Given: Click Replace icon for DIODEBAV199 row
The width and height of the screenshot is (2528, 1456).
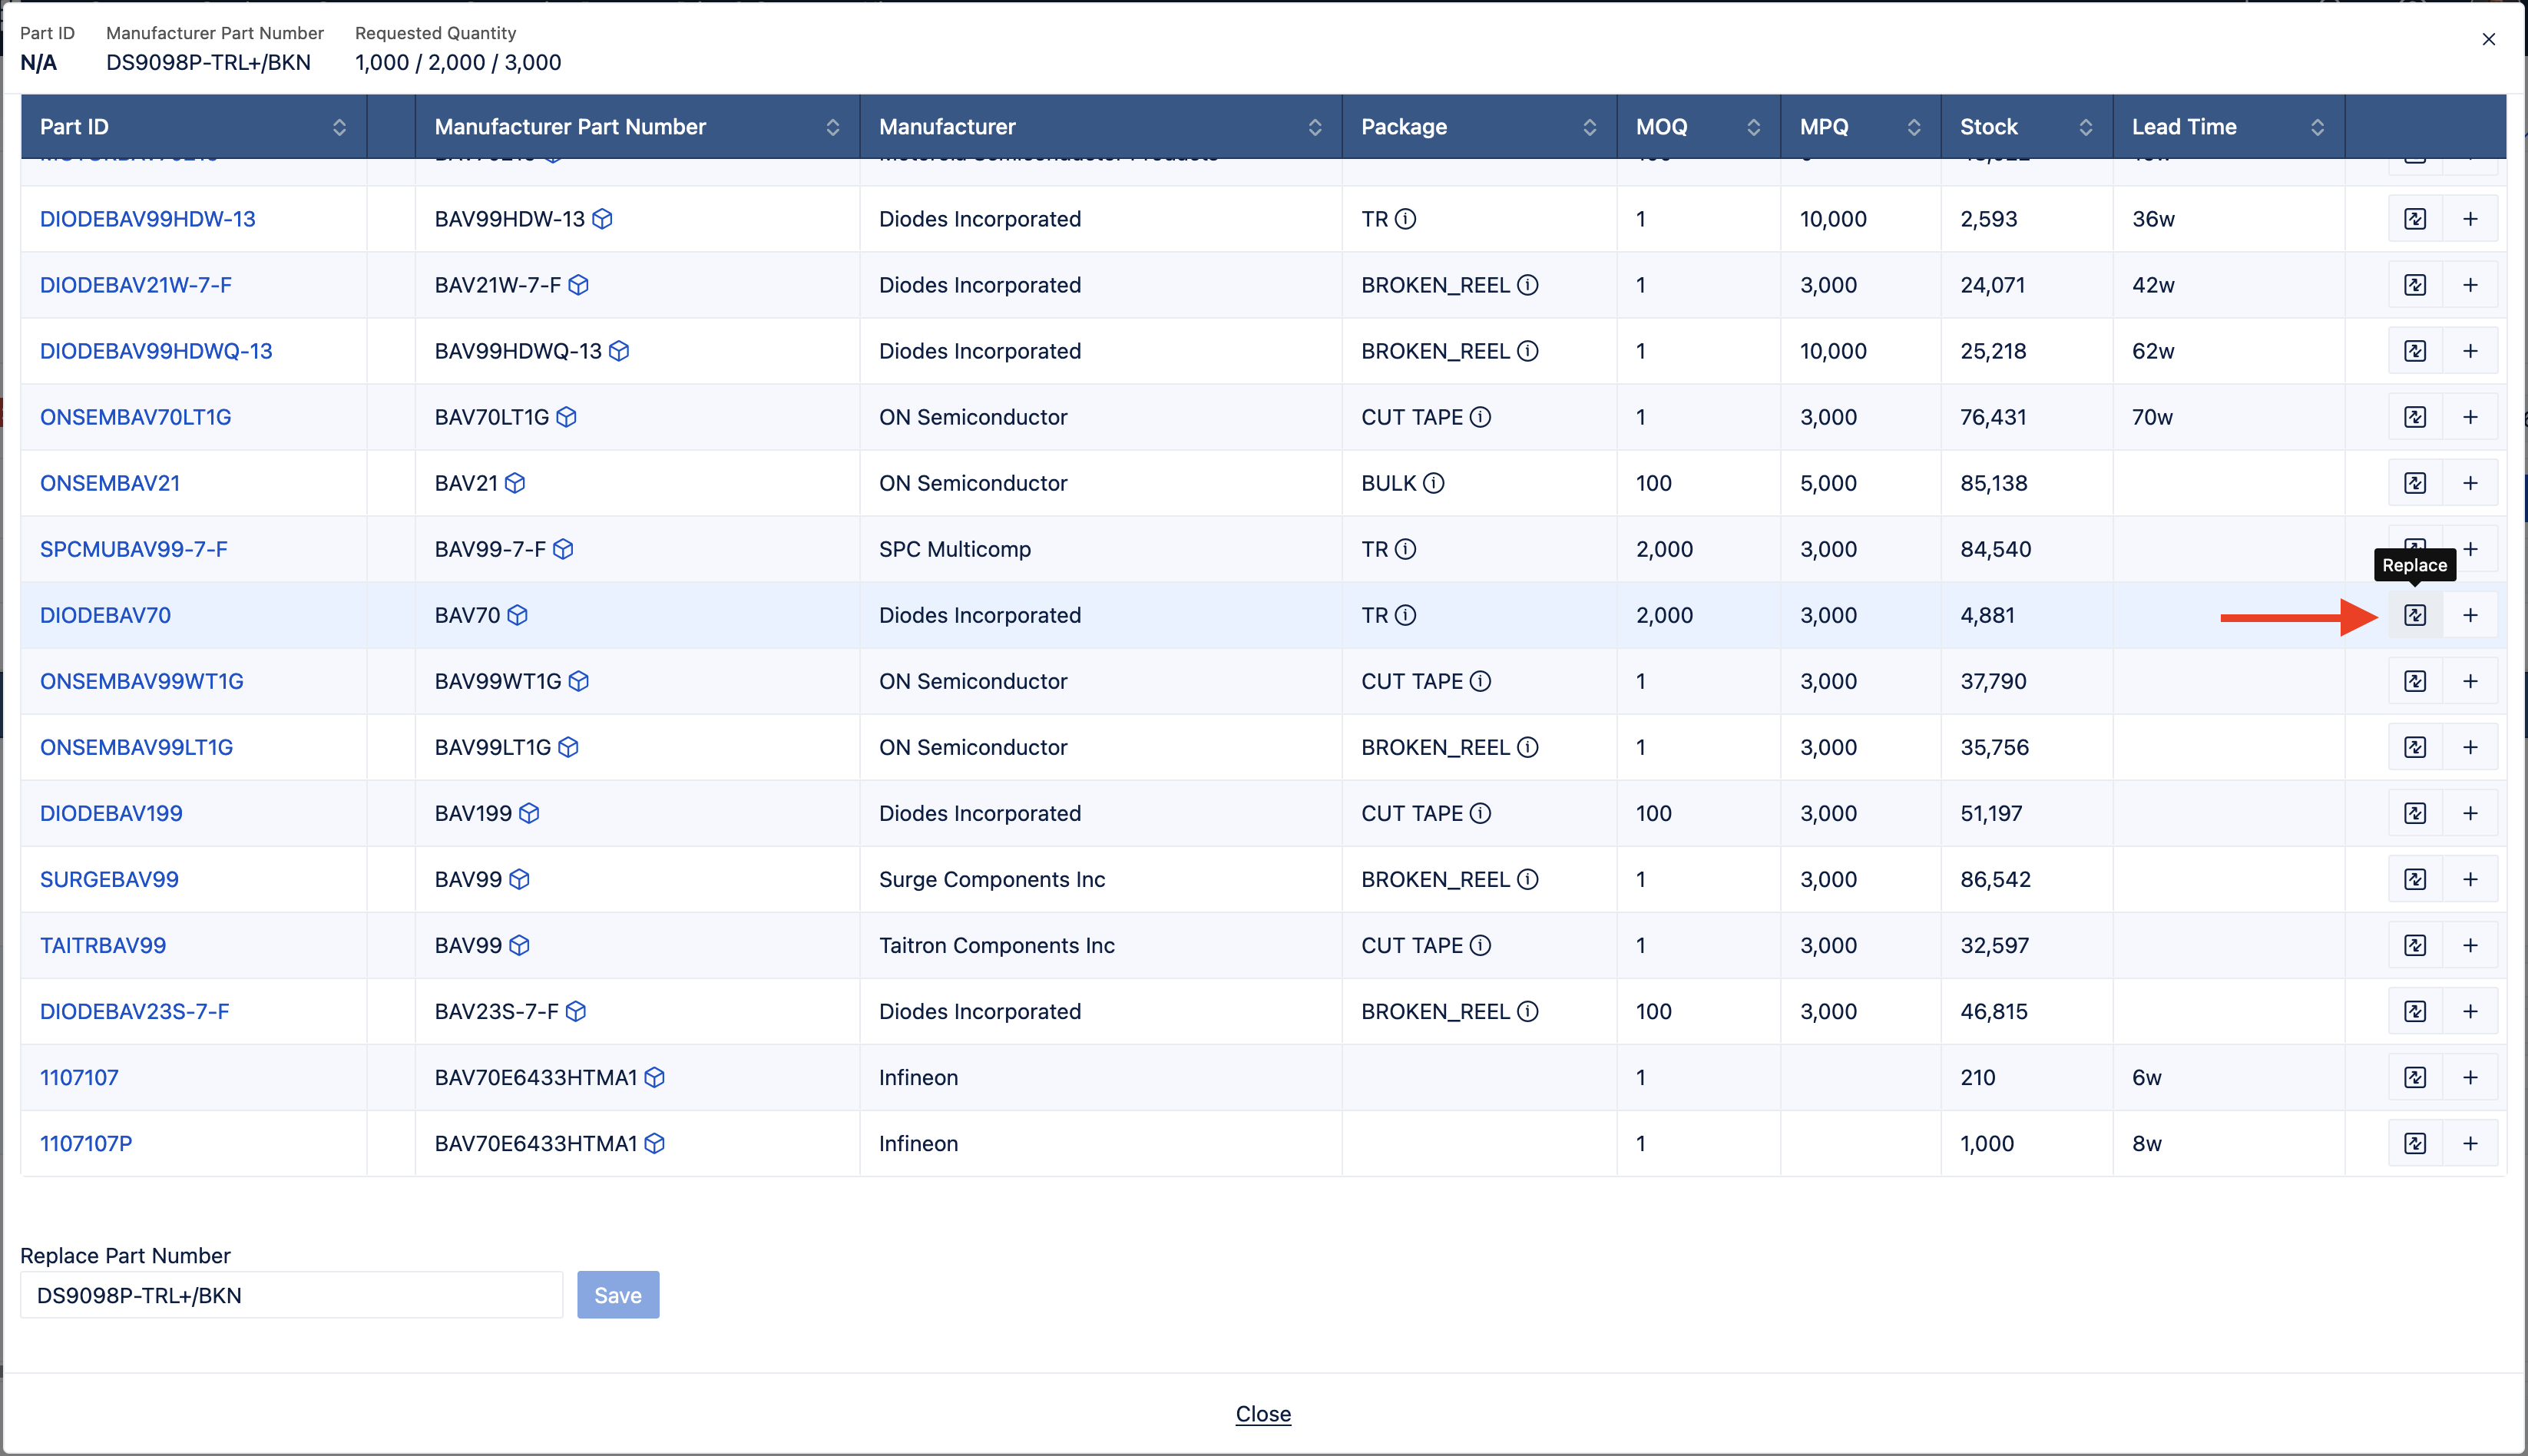Looking at the screenshot, I should (x=2414, y=813).
